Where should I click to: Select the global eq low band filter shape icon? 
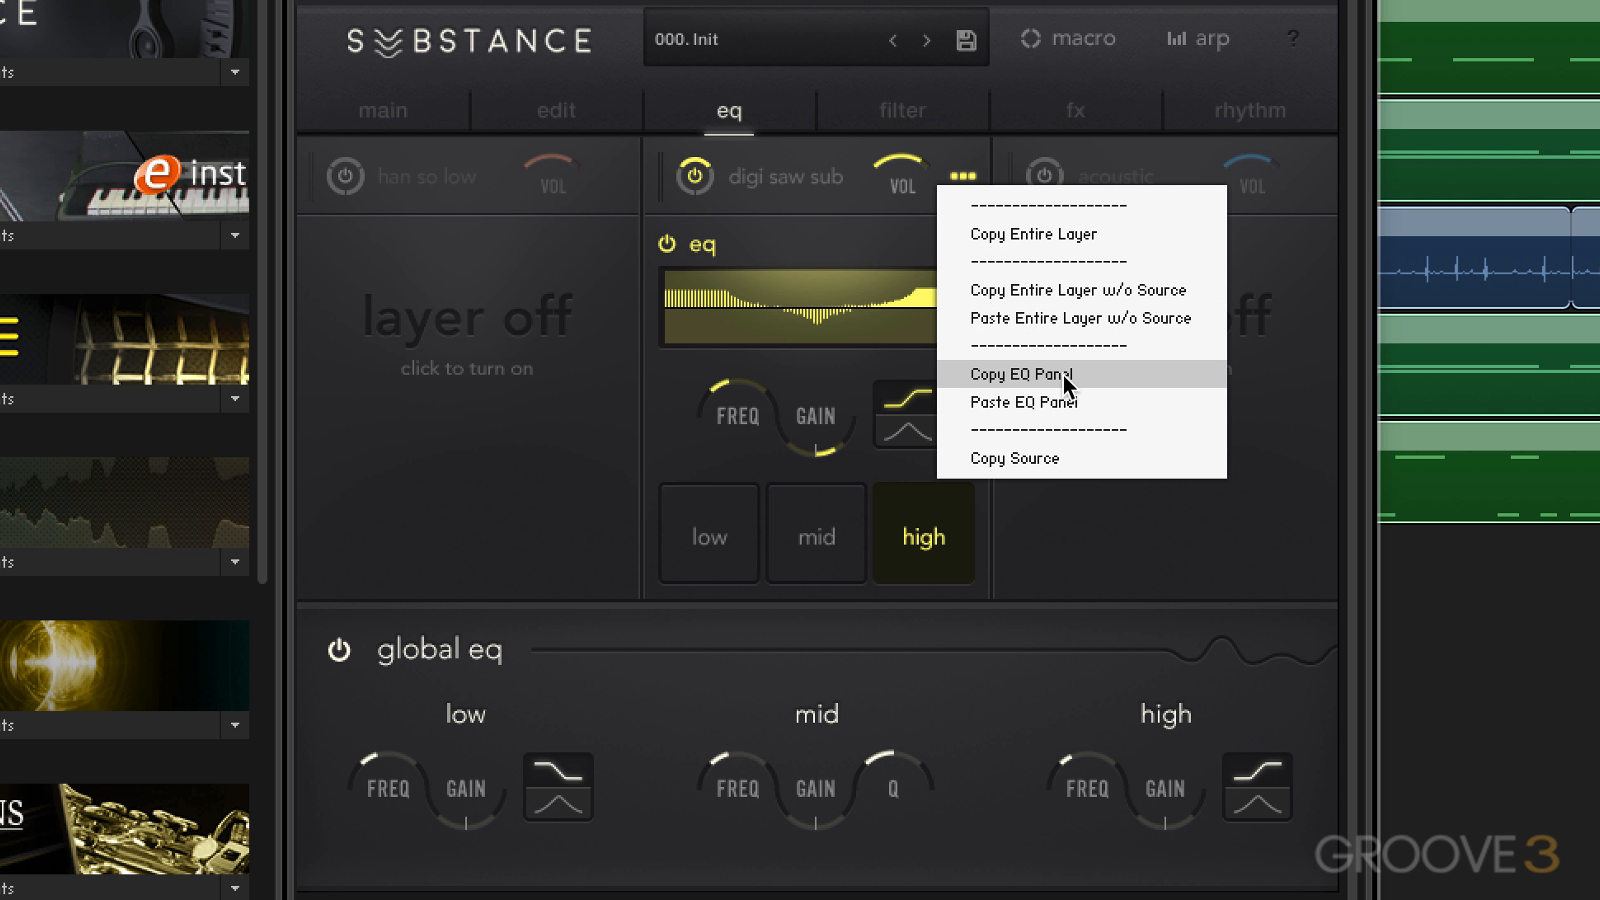pyautogui.click(x=558, y=787)
